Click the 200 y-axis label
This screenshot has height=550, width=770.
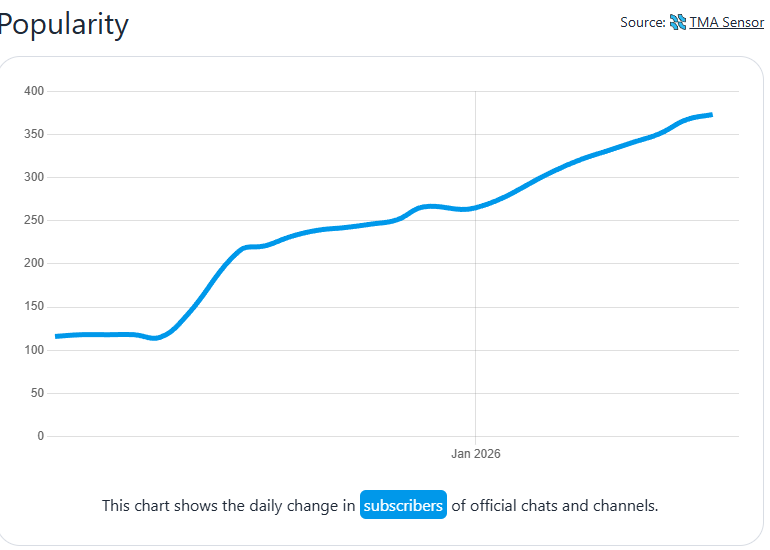34,264
